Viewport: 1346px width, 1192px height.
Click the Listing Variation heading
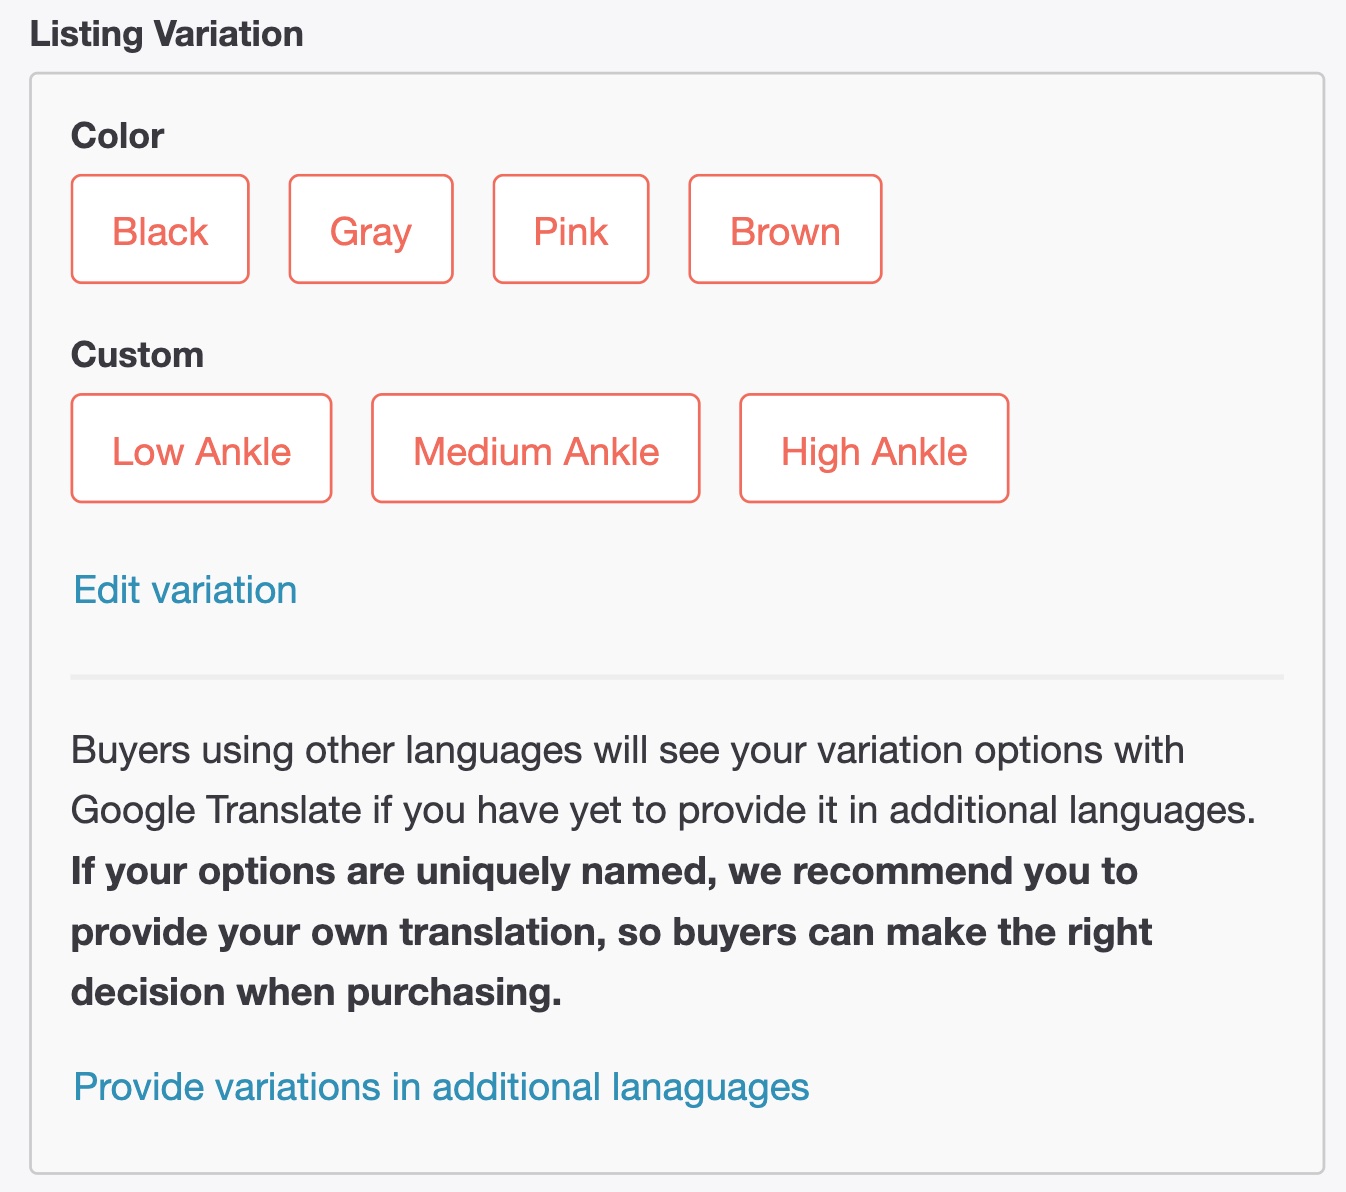tap(167, 34)
